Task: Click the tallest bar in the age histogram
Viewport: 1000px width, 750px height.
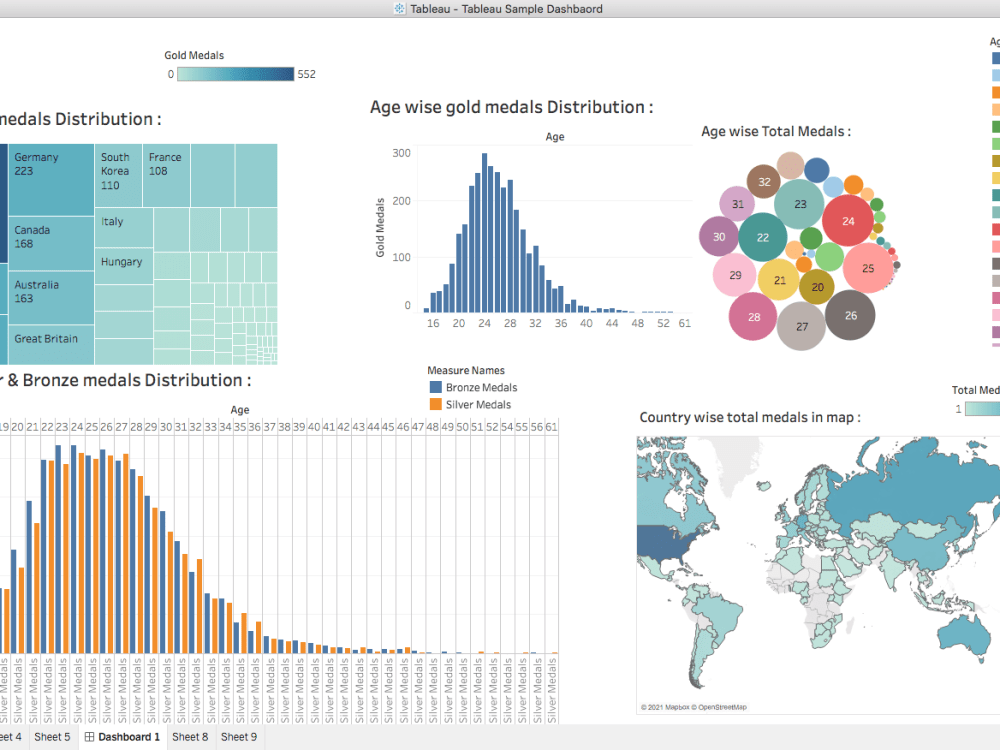Action: pyautogui.click(x=485, y=230)
